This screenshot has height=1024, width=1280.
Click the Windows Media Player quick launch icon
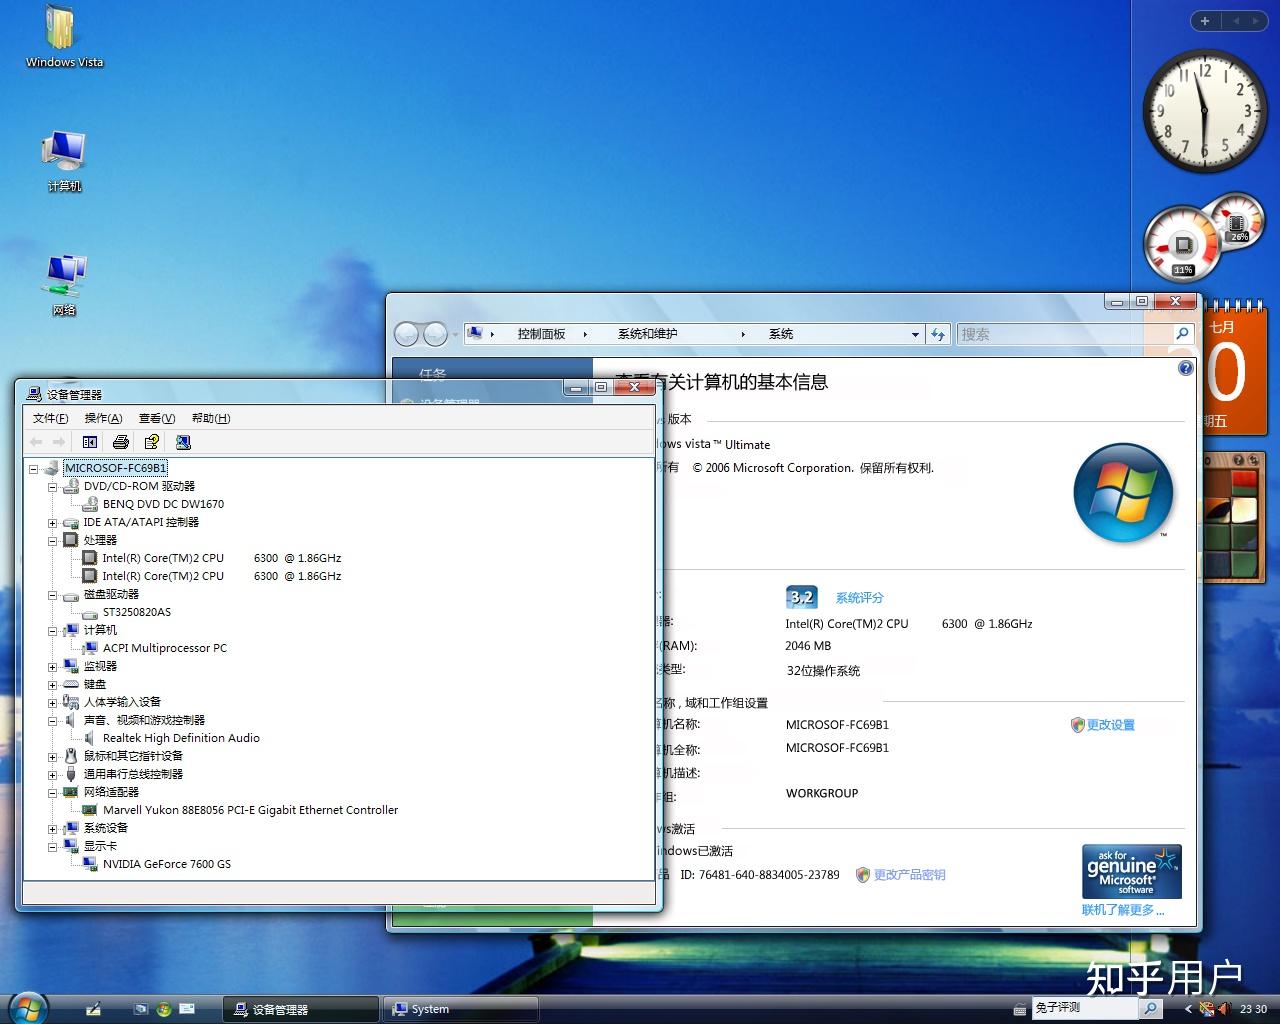164,1009
